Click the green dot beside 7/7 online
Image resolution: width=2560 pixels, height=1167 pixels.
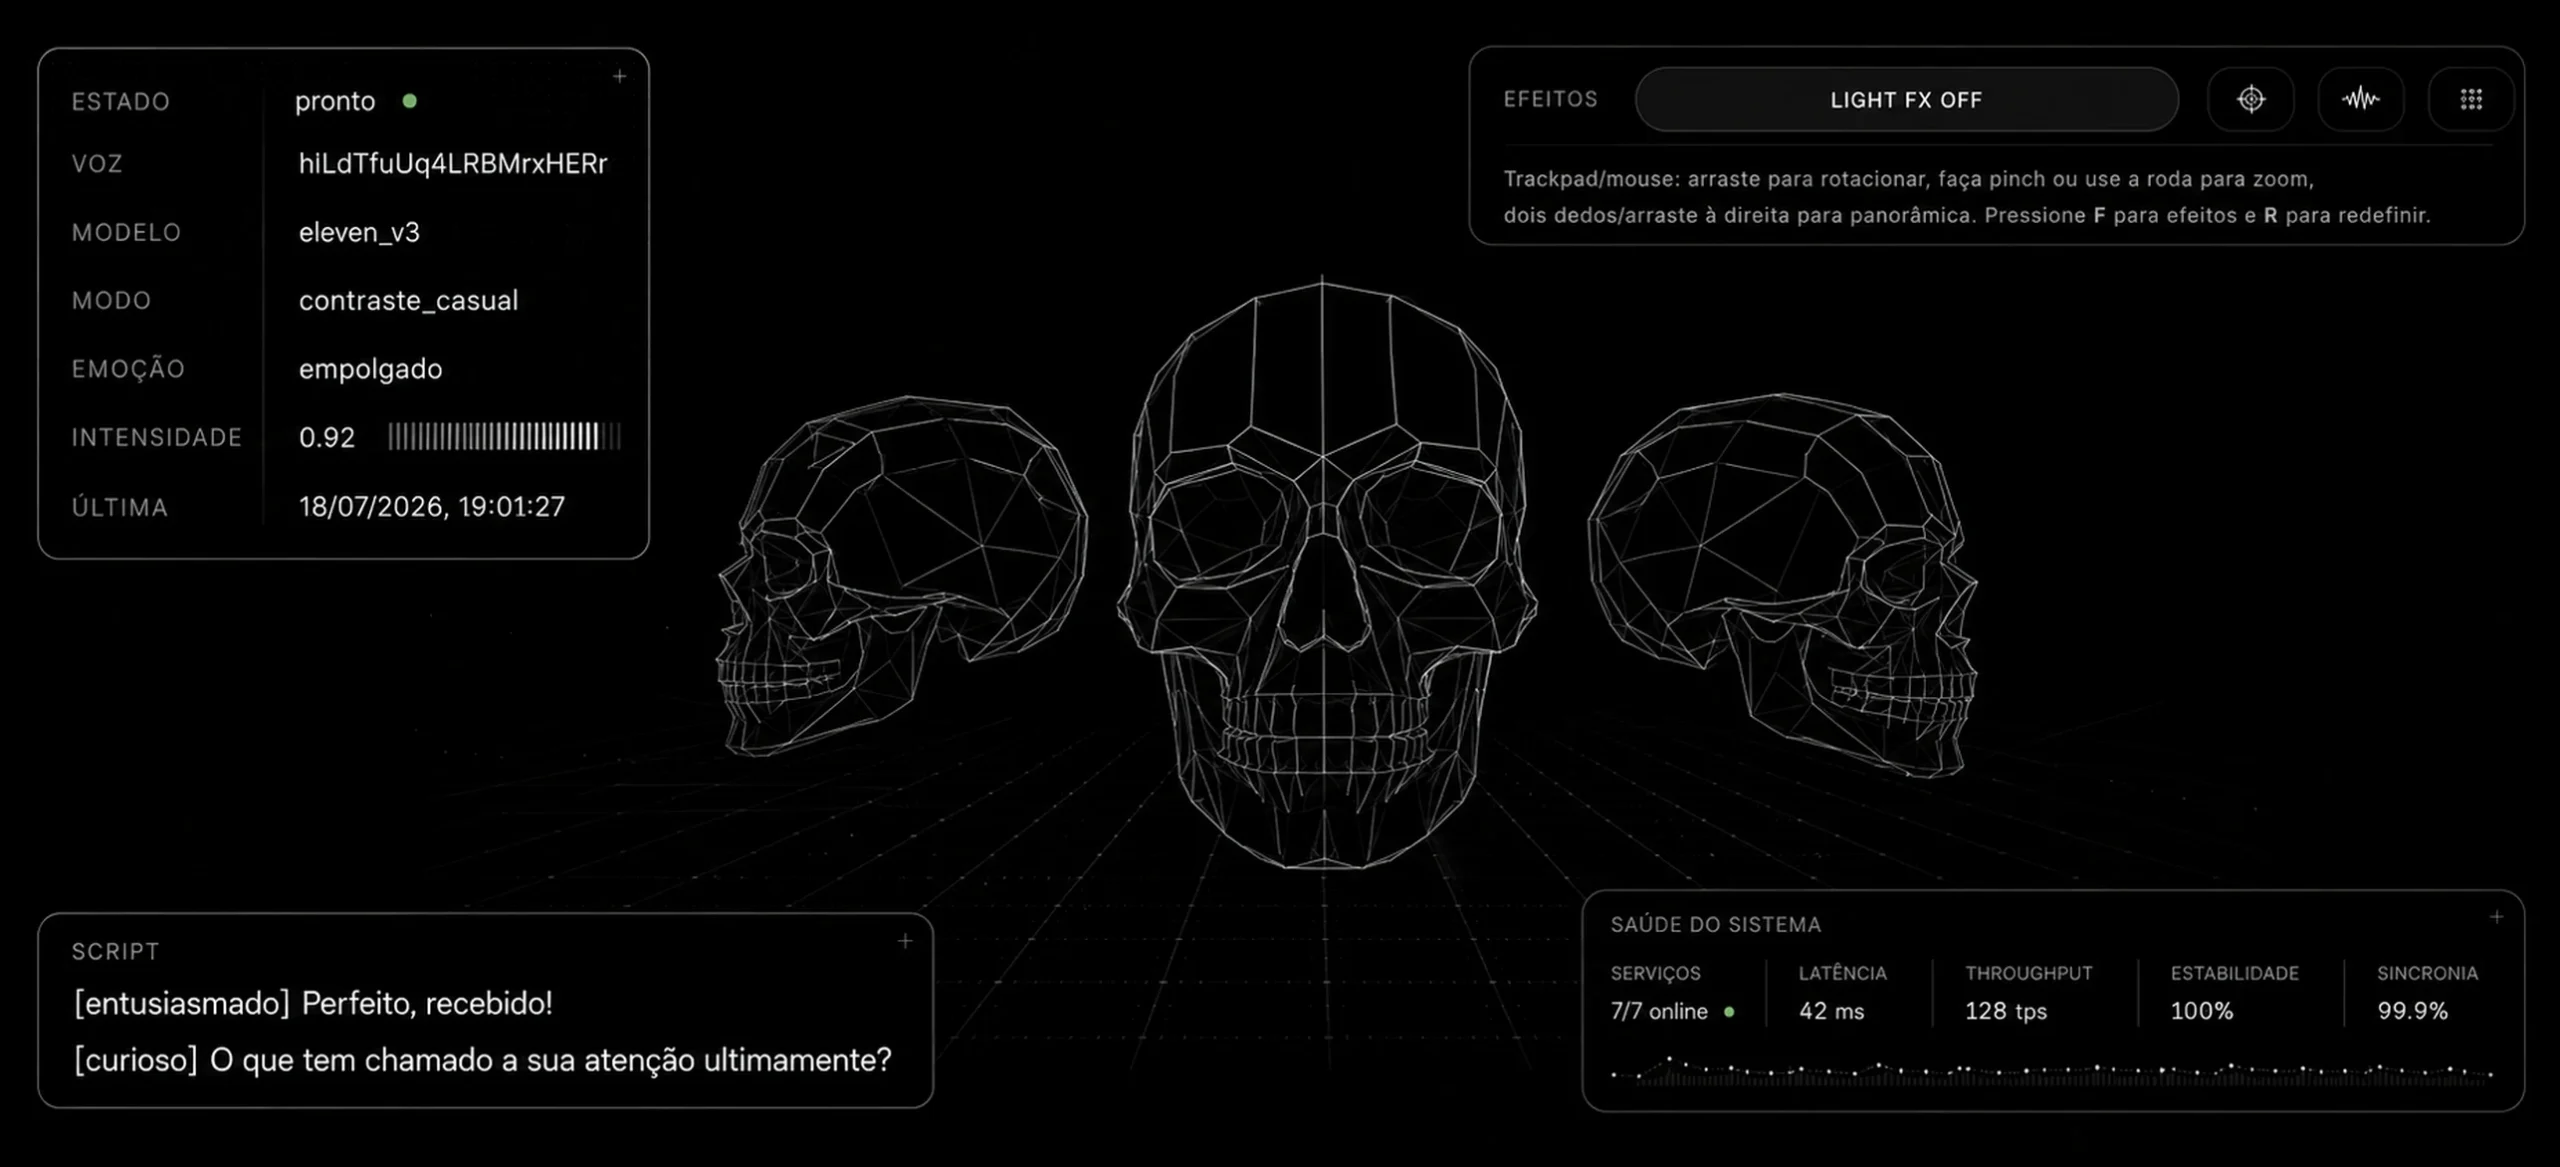(x=1729, y=1012)
